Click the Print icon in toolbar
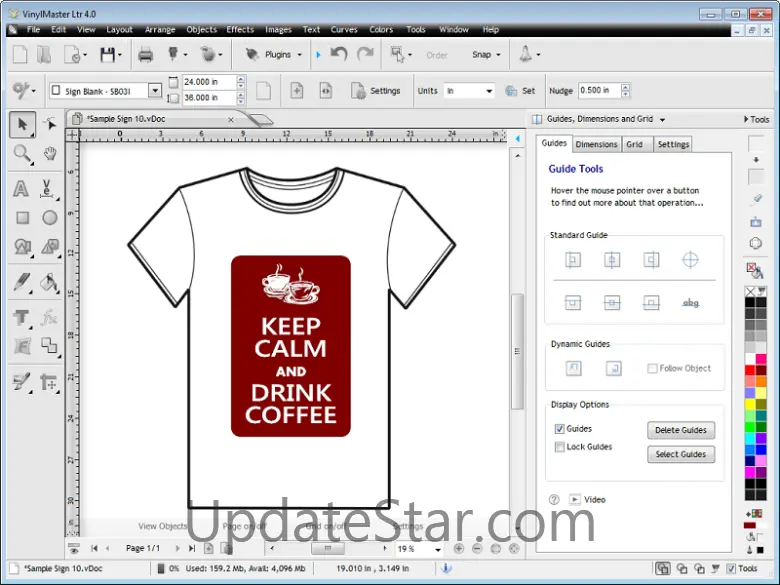The width and height of the screenshot is (780, 585). click(145, 54)
